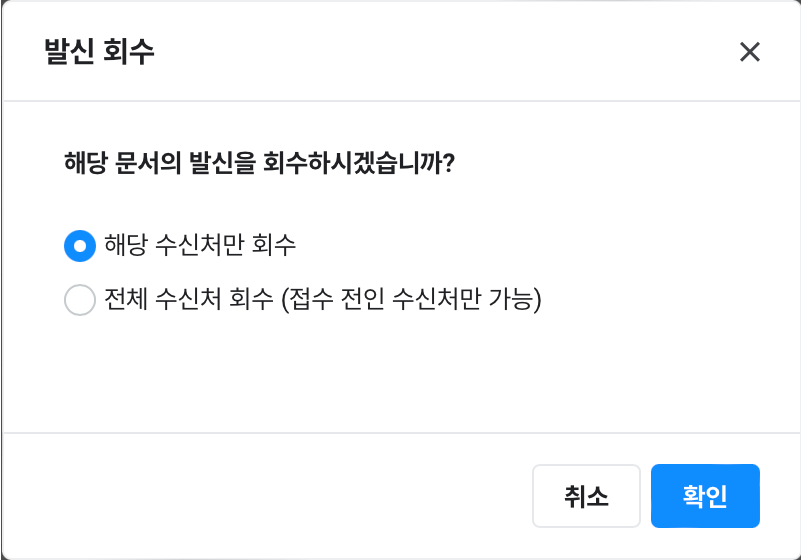Enable recall for all recipients option
Image resolution: width=802 pixels, height=560 pixels.
[x=80, y=300]
